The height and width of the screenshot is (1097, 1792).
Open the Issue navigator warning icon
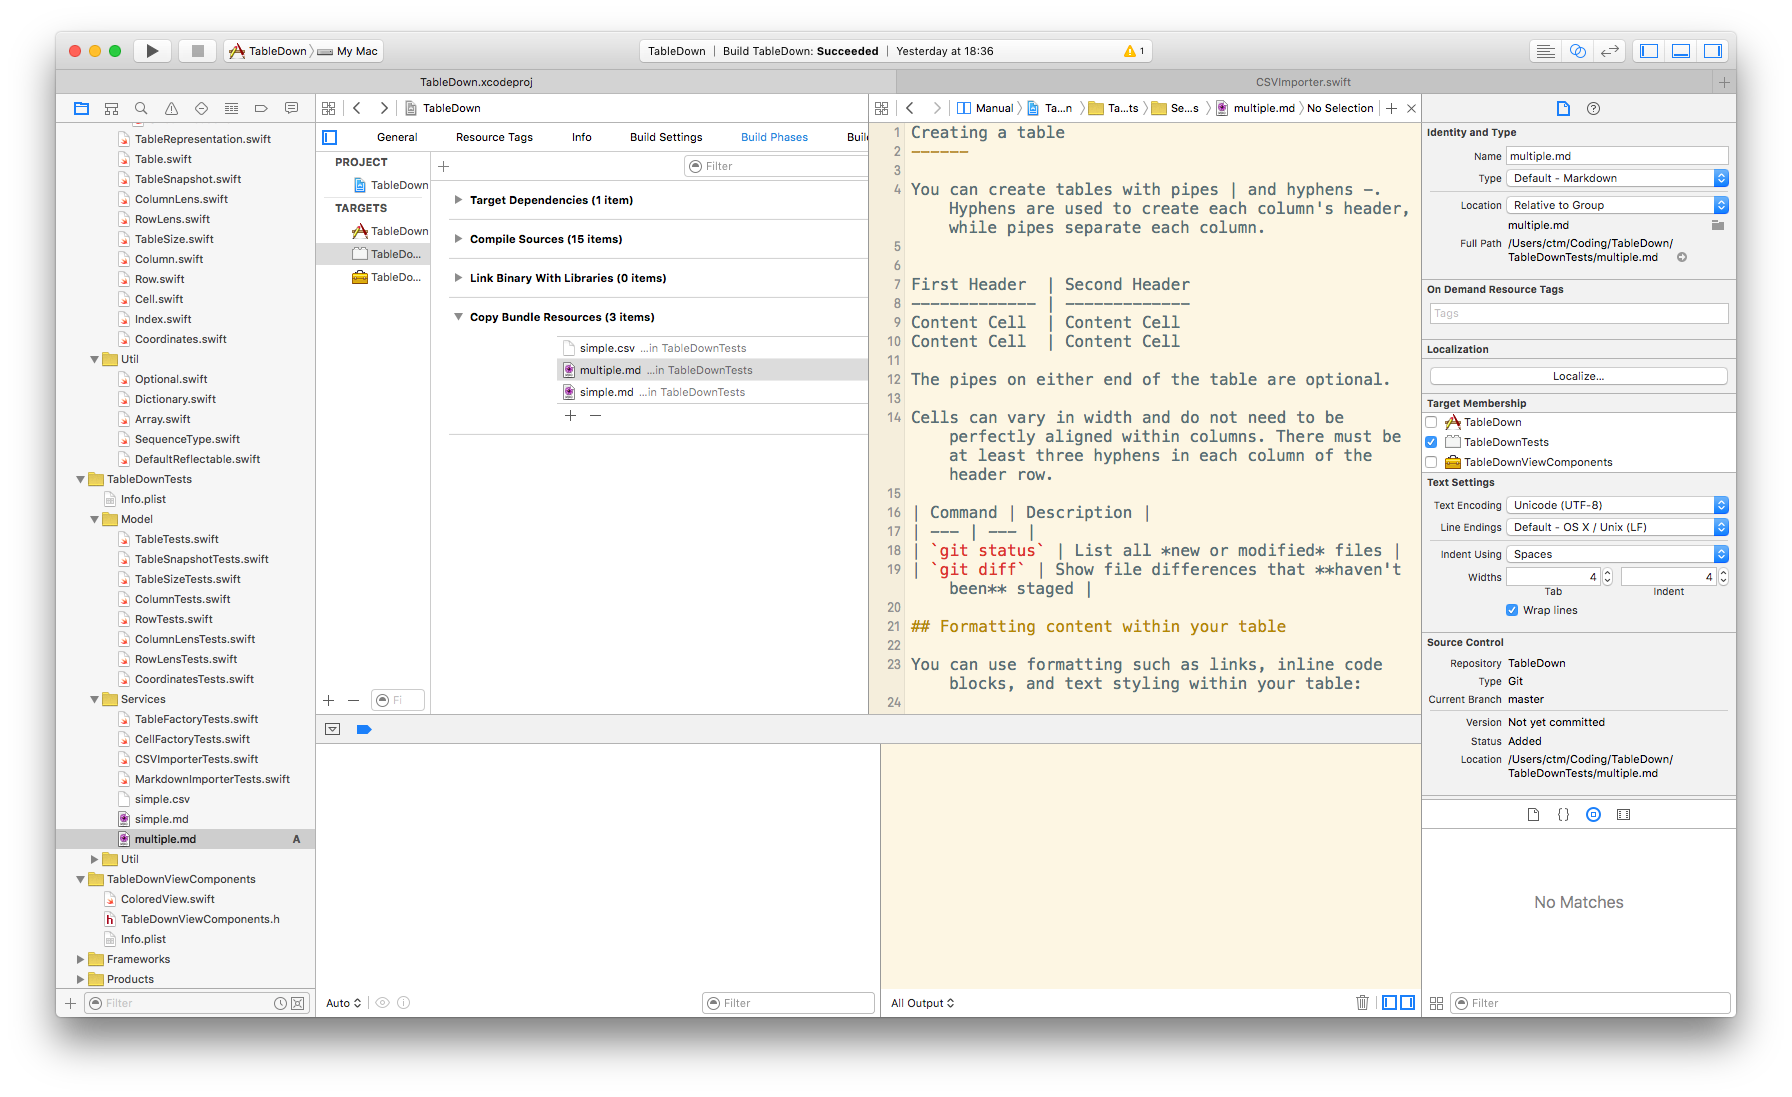tap(171, 108)
